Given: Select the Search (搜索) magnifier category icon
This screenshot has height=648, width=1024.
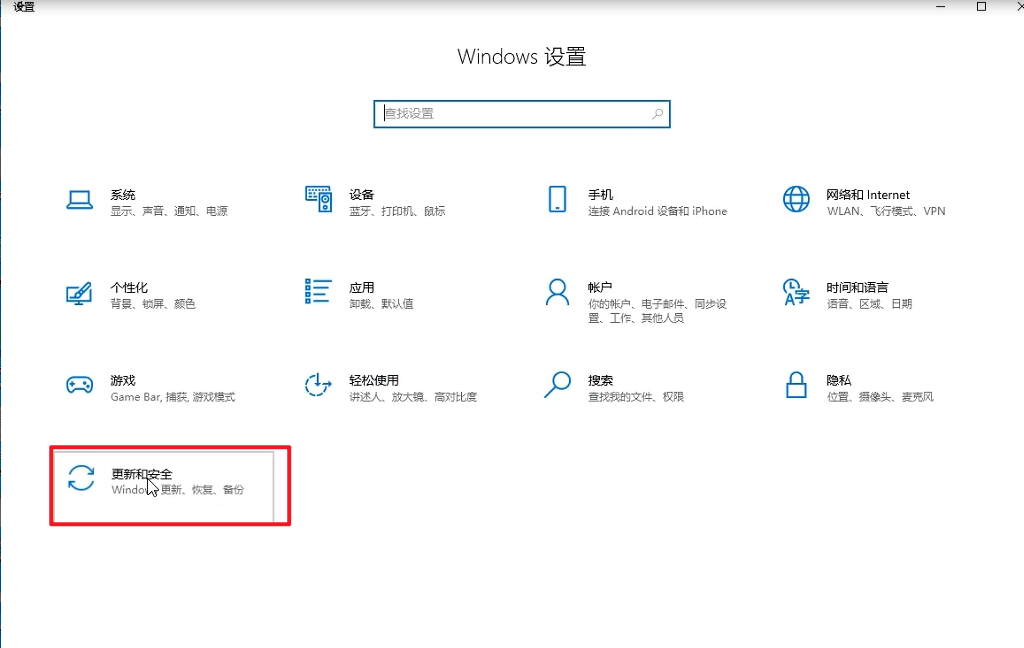Looking at the screenshot, I should [557, 385].
